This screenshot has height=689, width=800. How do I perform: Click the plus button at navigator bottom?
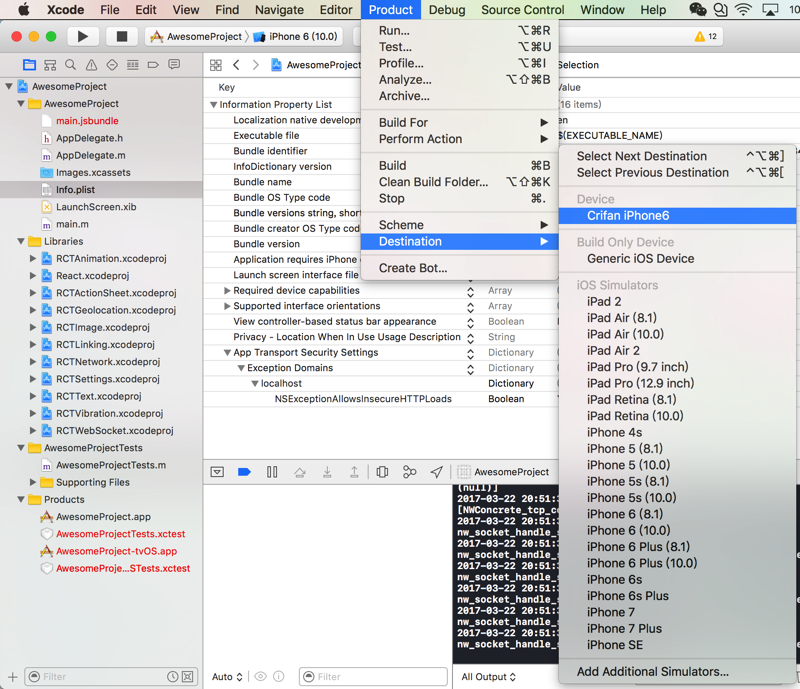(x=13, y=677)
